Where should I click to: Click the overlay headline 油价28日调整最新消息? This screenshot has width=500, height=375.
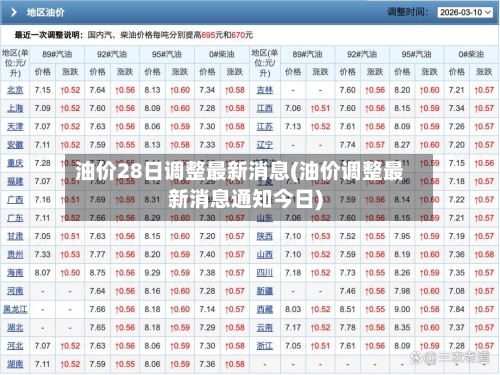pos(182,172)
